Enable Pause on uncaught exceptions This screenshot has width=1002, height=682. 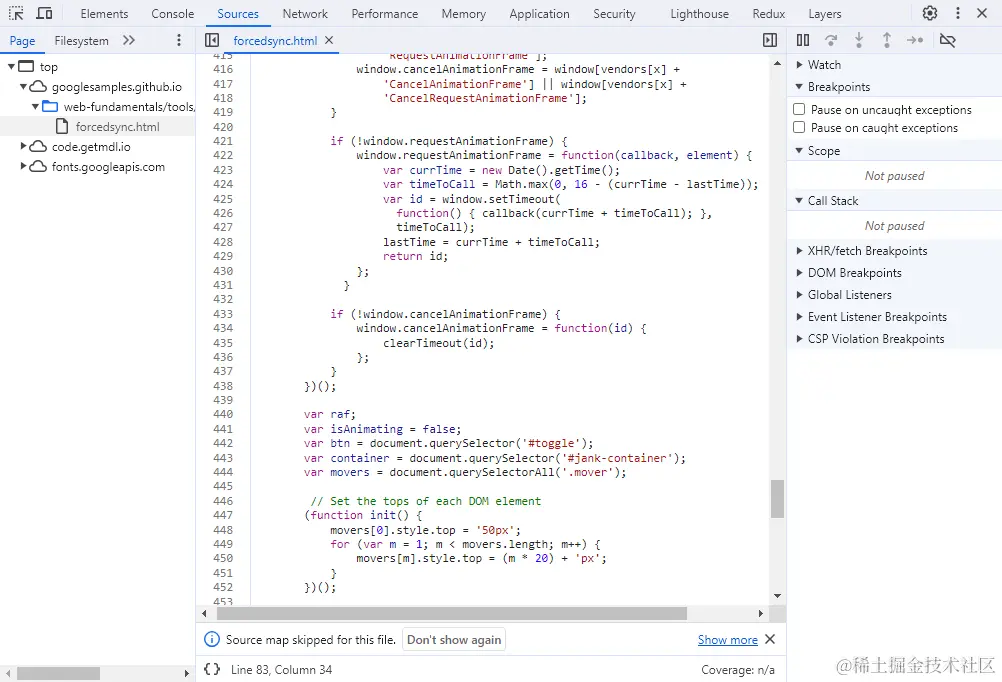point(799,109)
